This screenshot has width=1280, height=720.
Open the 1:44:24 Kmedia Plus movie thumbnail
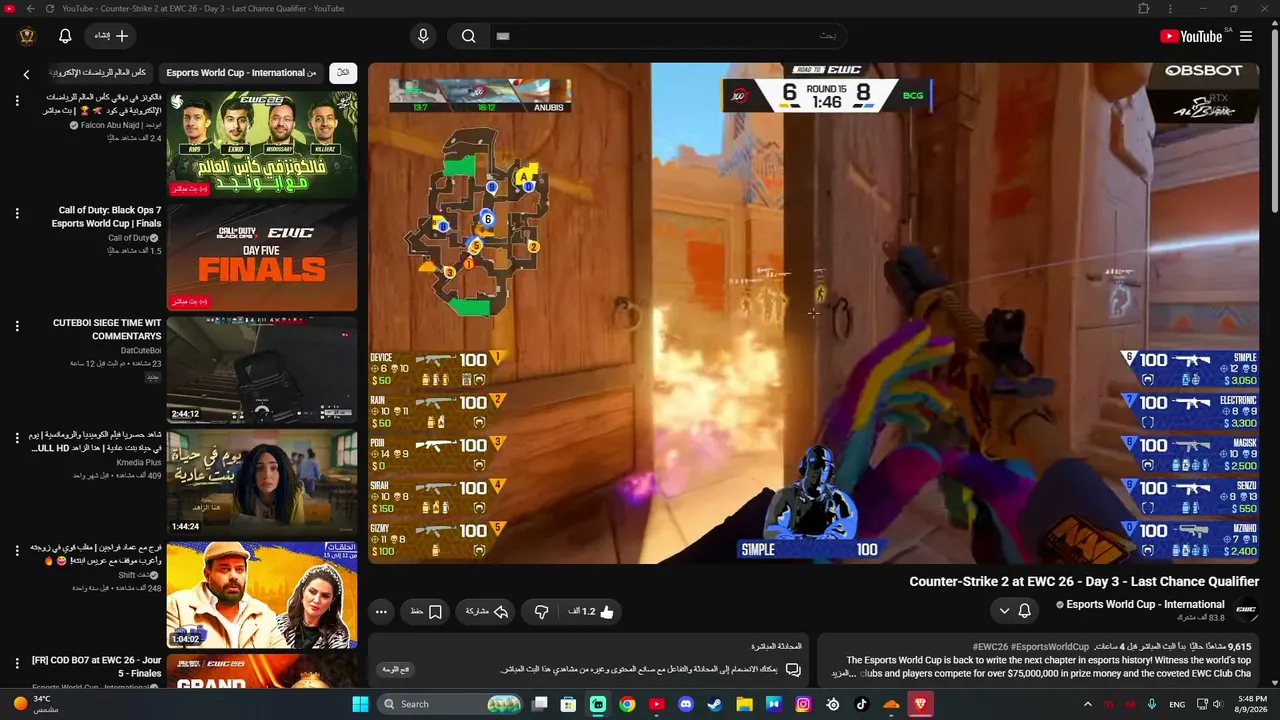pyautogui.click(x=262, y=483)
